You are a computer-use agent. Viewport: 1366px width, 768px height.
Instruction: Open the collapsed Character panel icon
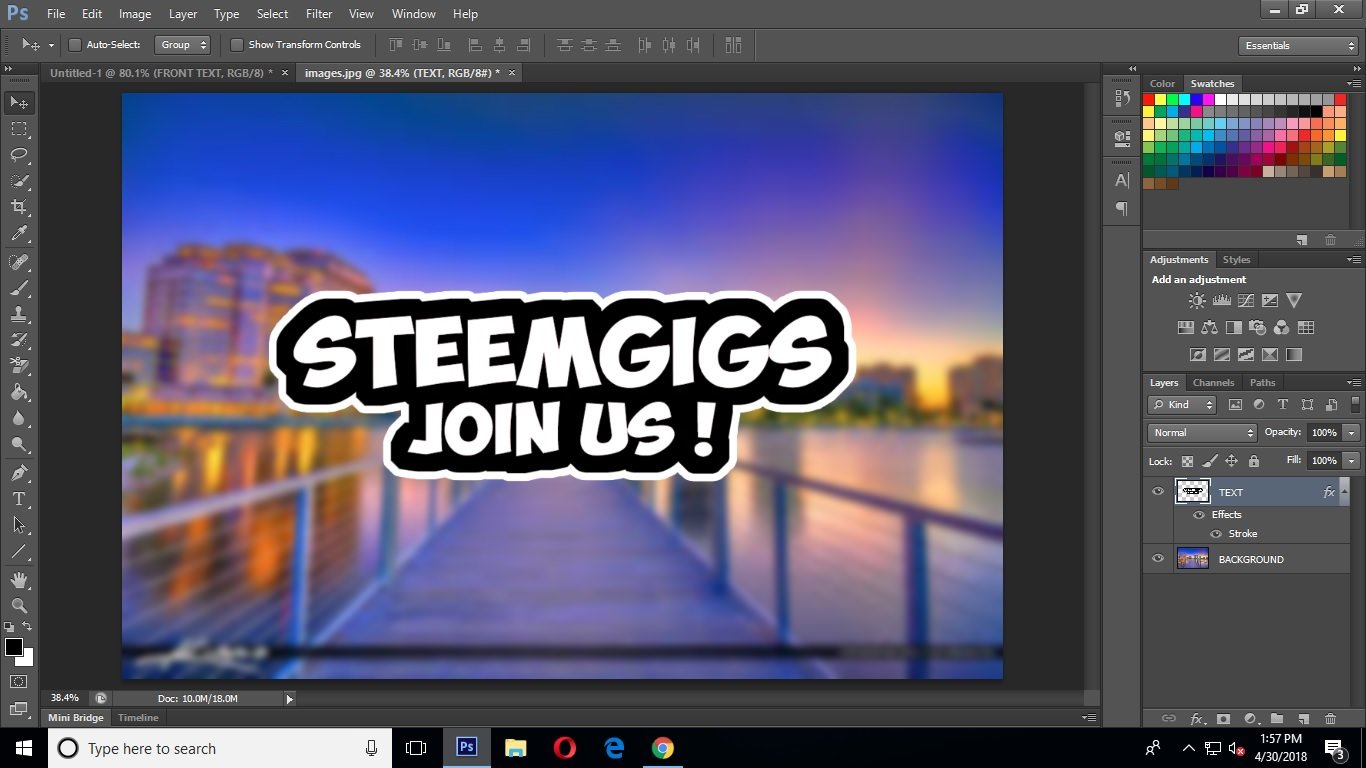coord(1122,181)
